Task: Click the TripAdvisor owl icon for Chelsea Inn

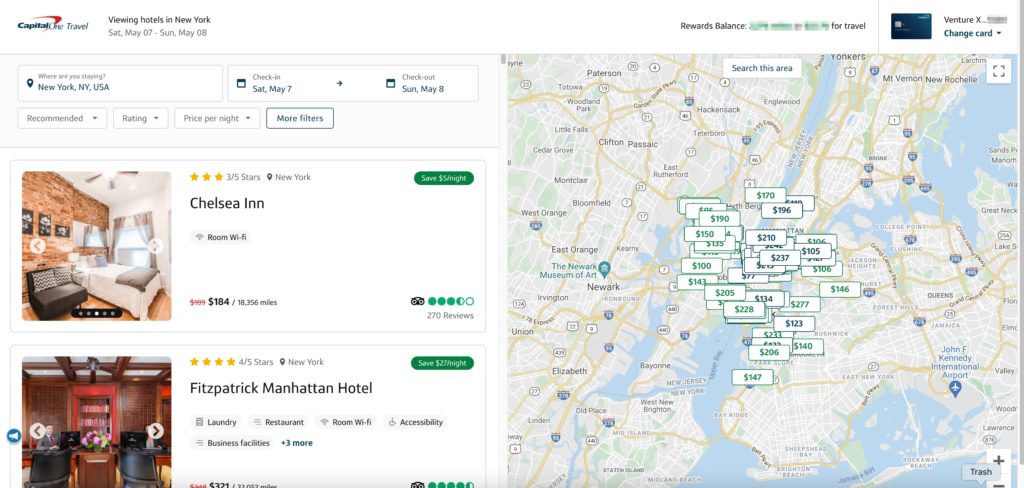Action: coord(417,301)
